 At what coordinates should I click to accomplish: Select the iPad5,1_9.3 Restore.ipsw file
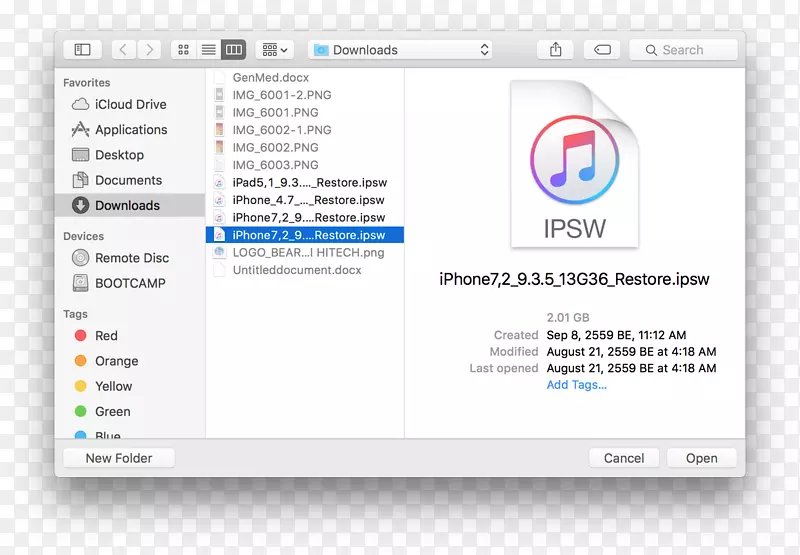[x=305, y=183]
